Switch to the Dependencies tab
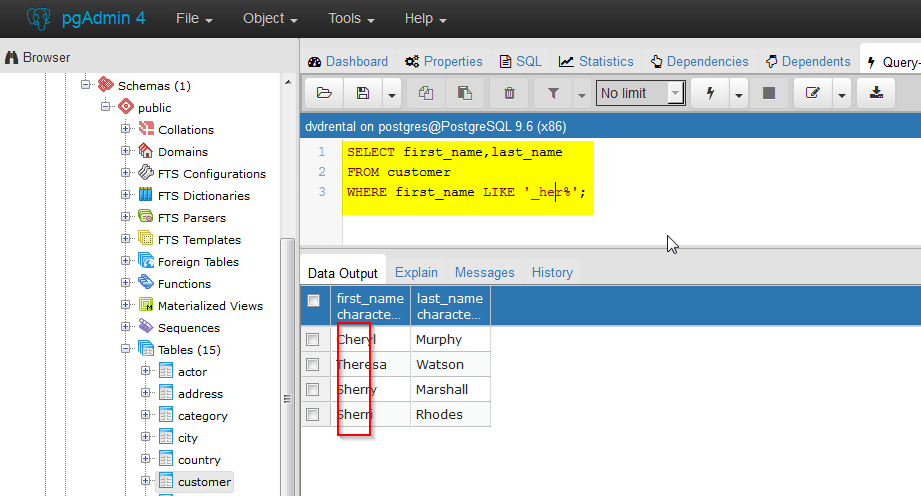921x496 pixels. click(x=700, y=61)
